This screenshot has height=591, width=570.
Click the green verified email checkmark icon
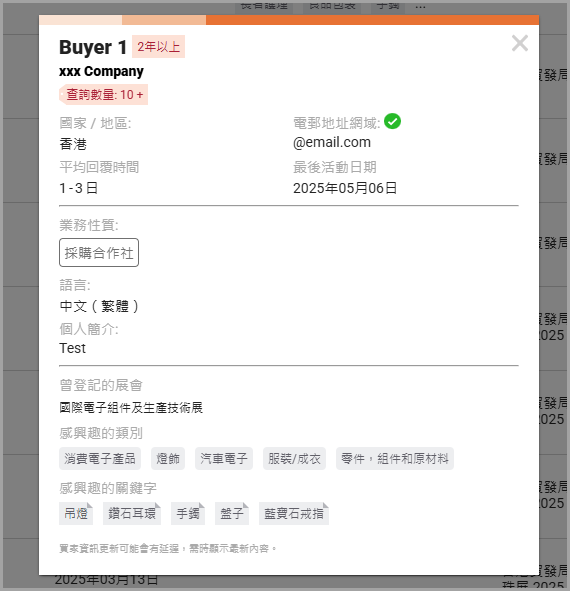tap(392, 121)
